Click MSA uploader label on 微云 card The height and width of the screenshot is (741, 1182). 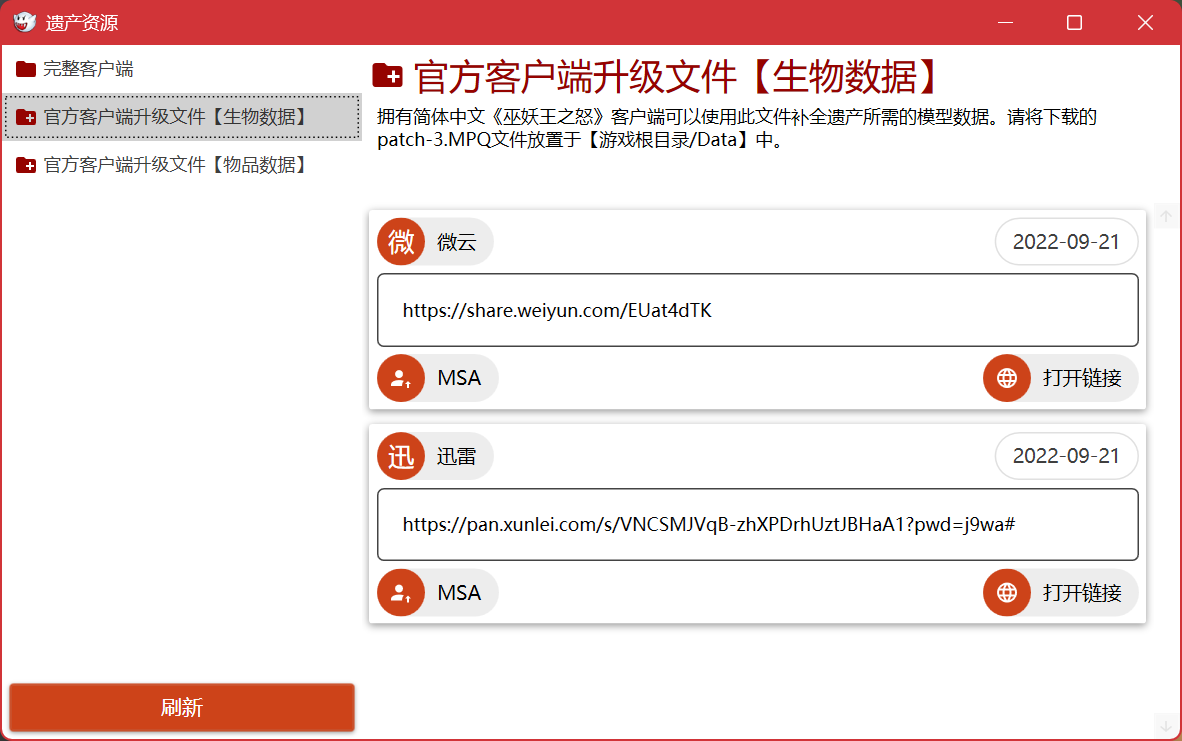(x=459, y=378)
